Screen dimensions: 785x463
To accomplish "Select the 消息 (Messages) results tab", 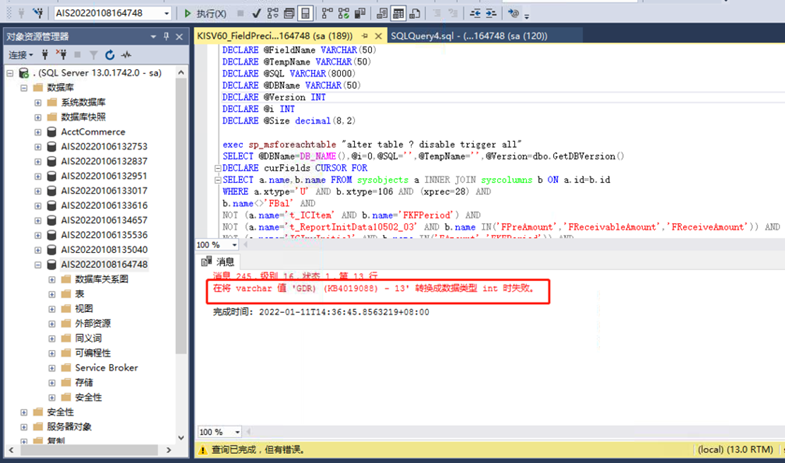I will pos(219,262).
